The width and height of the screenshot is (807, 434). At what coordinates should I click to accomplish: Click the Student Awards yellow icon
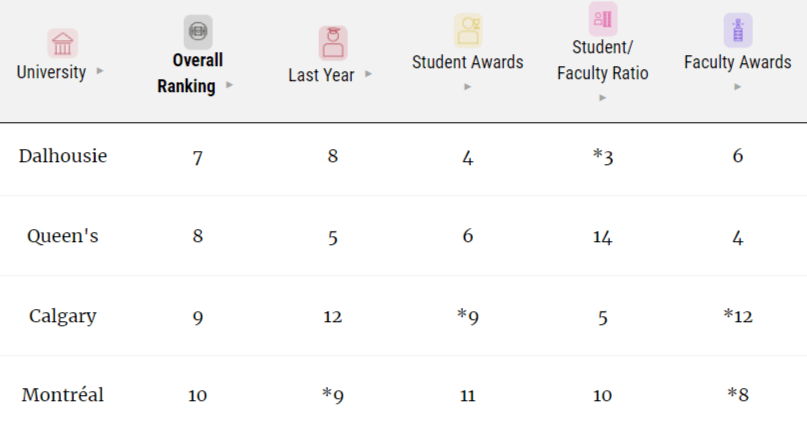tap(468, 30)
